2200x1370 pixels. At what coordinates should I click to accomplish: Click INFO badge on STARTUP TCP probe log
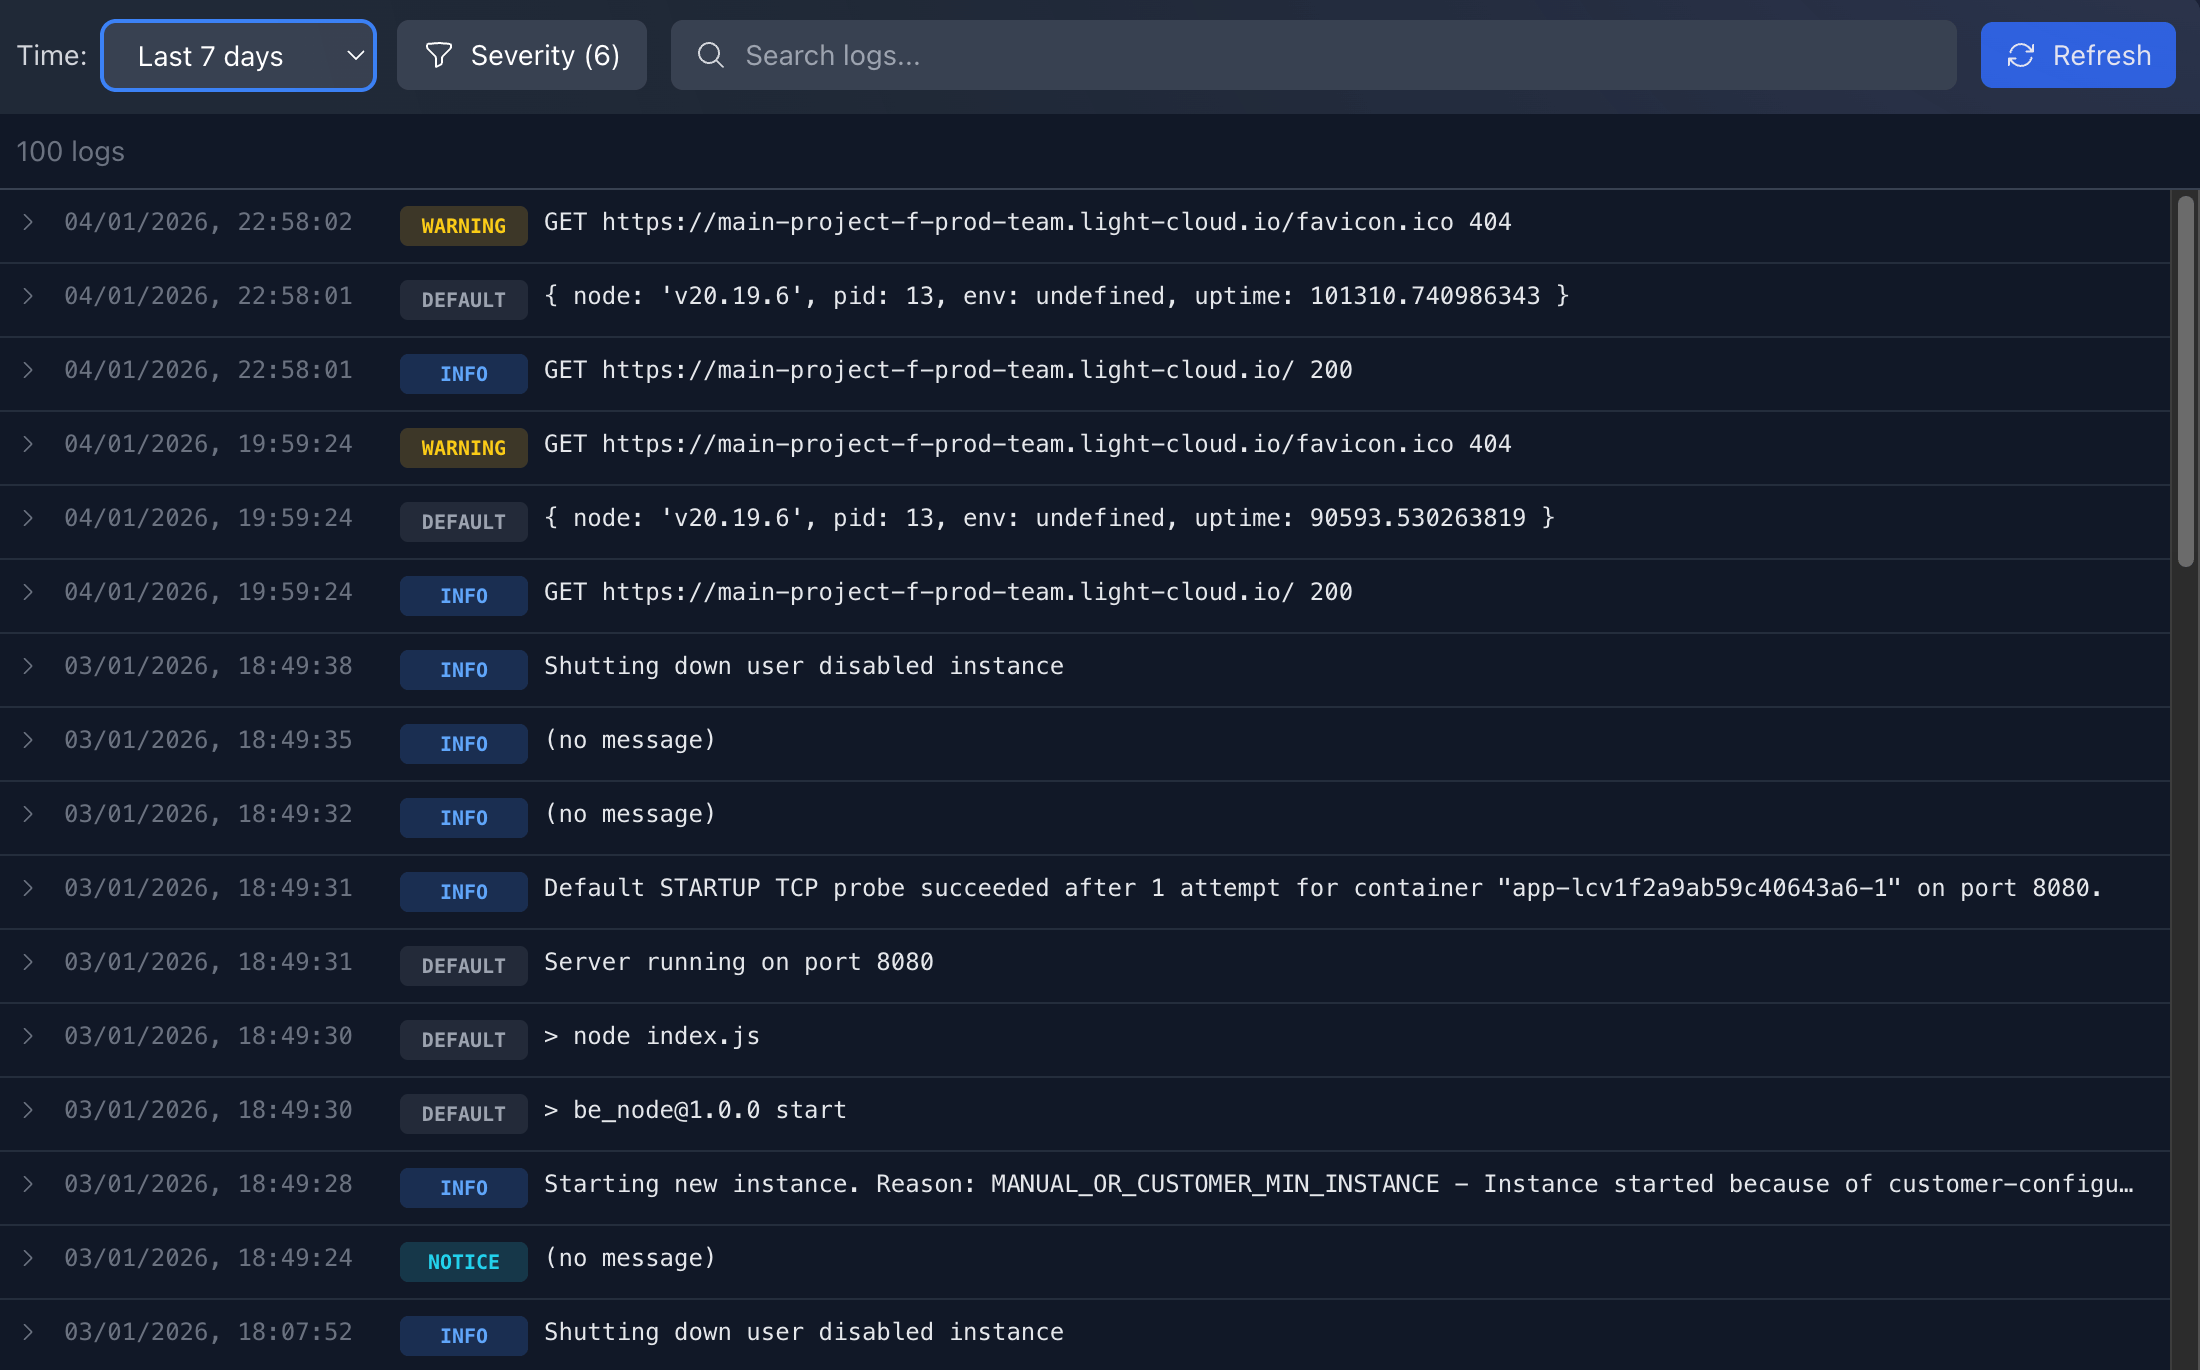pos(463,892)
